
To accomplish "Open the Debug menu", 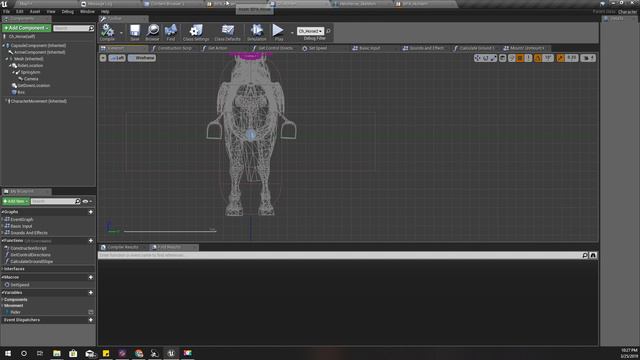I will point(68,11).
